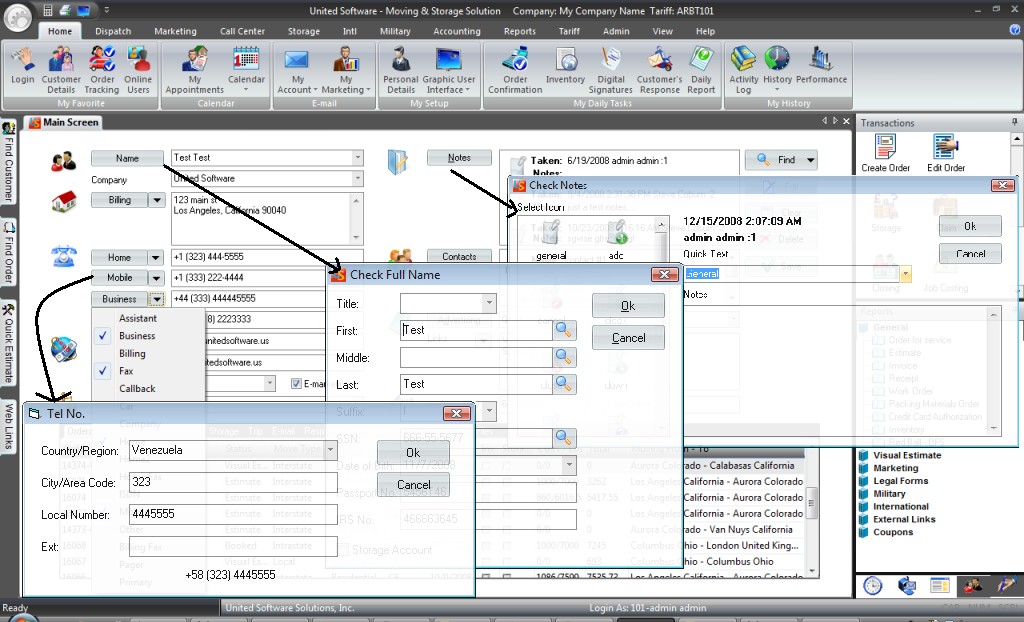Open Graphic User Interface icon
This screenshot has height=622, width=1024.
(x=449, y=70)
